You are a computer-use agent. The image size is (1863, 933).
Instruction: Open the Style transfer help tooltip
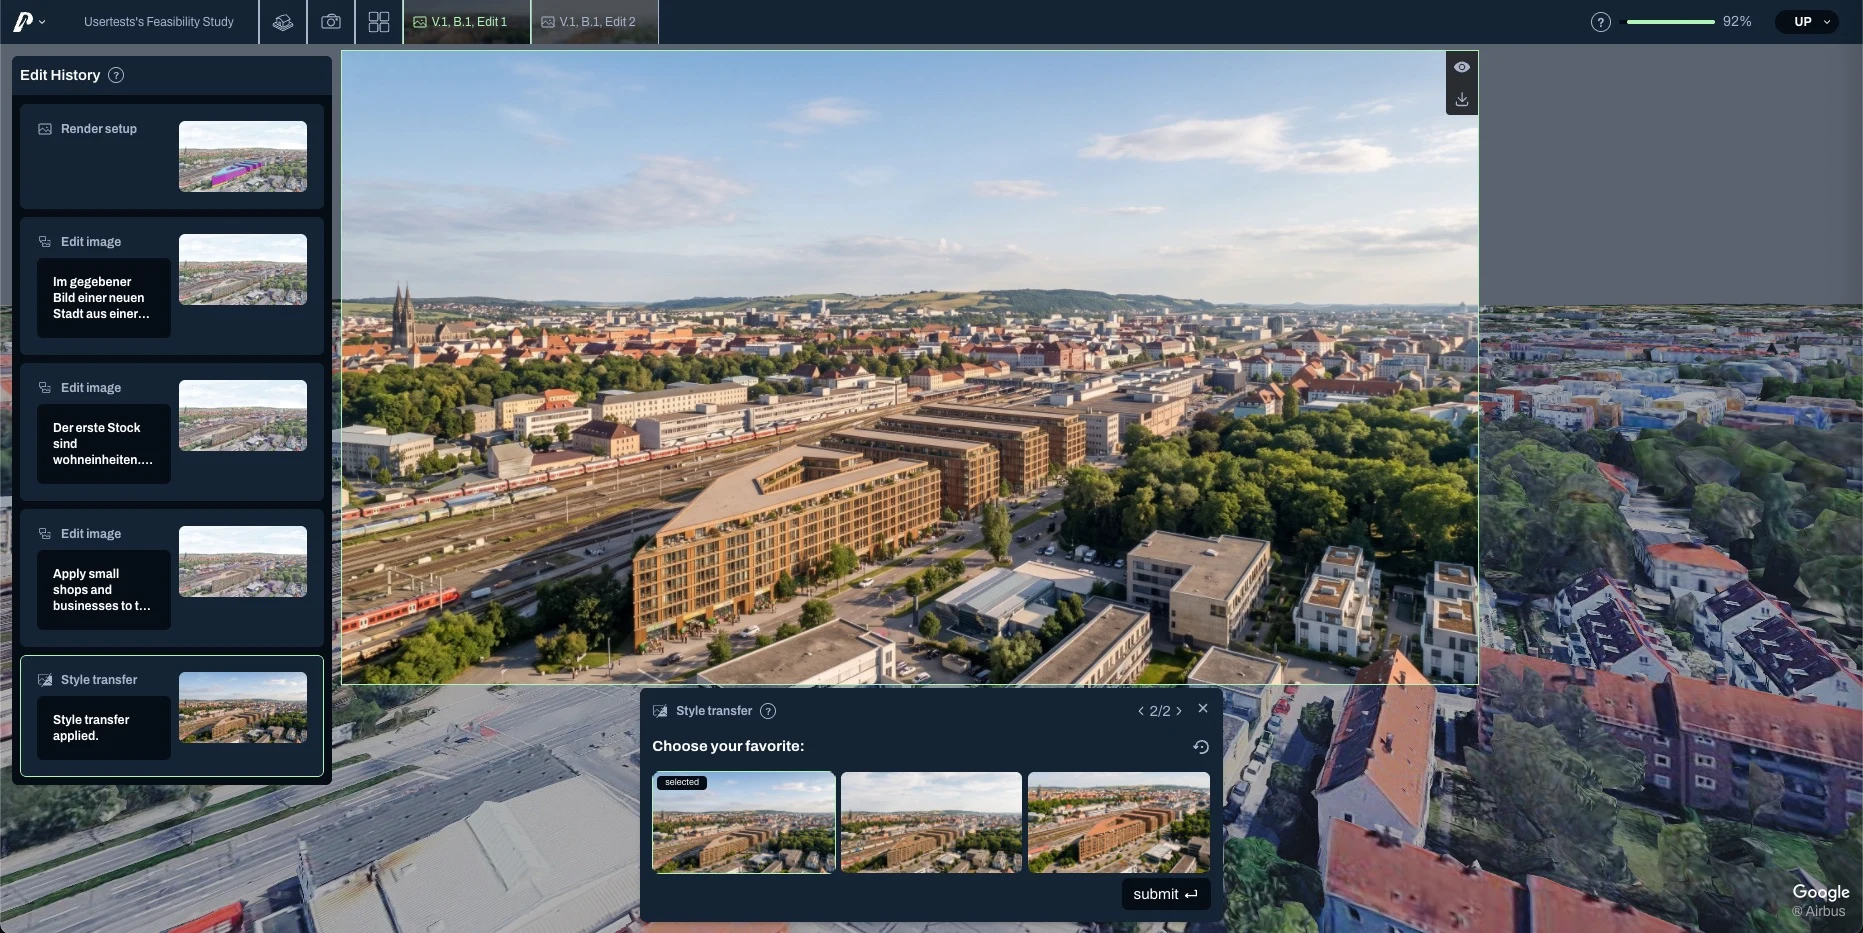[x=768, y=711]
